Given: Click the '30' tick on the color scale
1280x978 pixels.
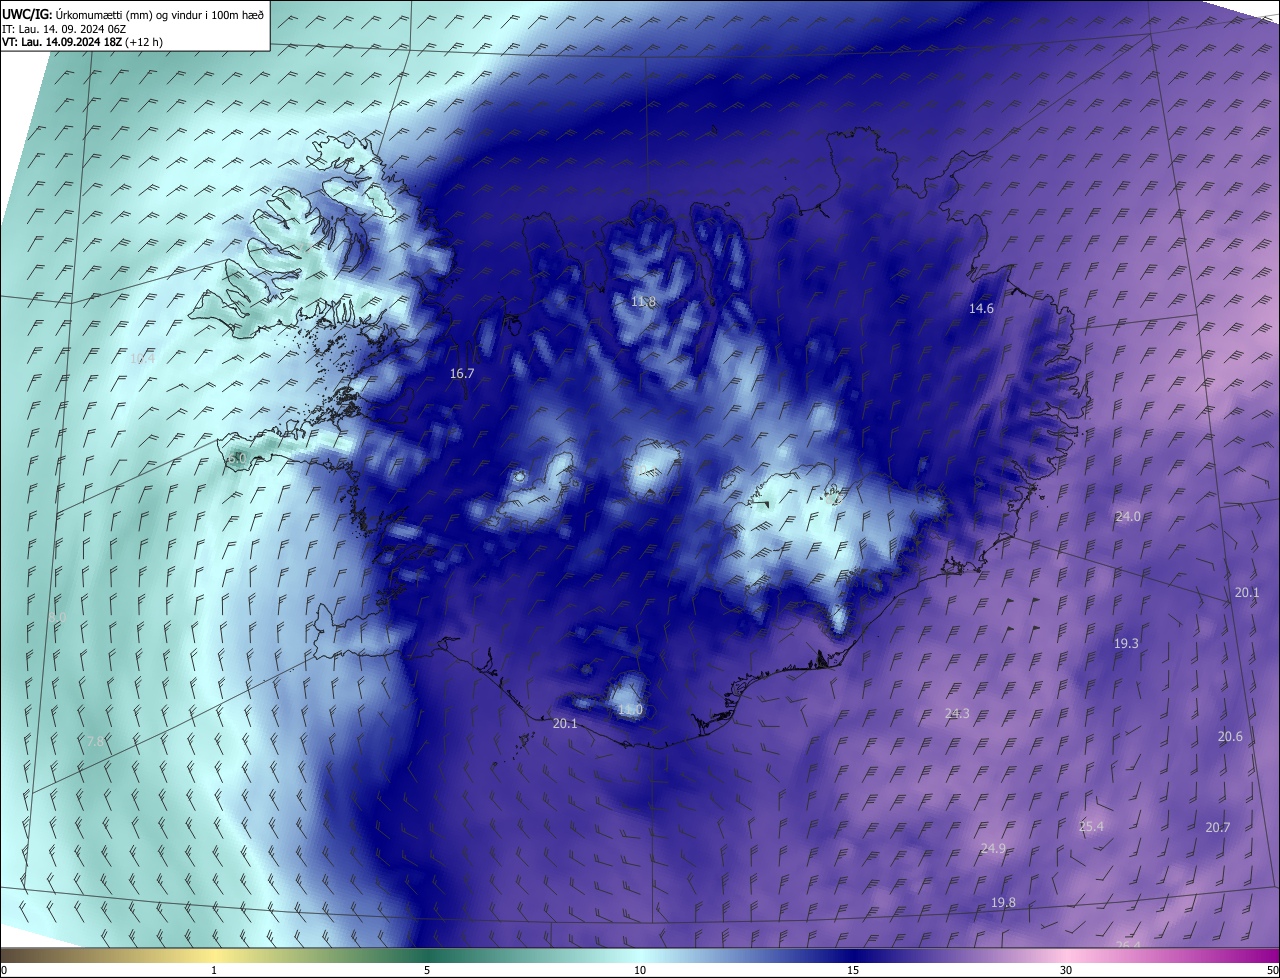Looking at the screenshot, I should [x=1066, y=971].
